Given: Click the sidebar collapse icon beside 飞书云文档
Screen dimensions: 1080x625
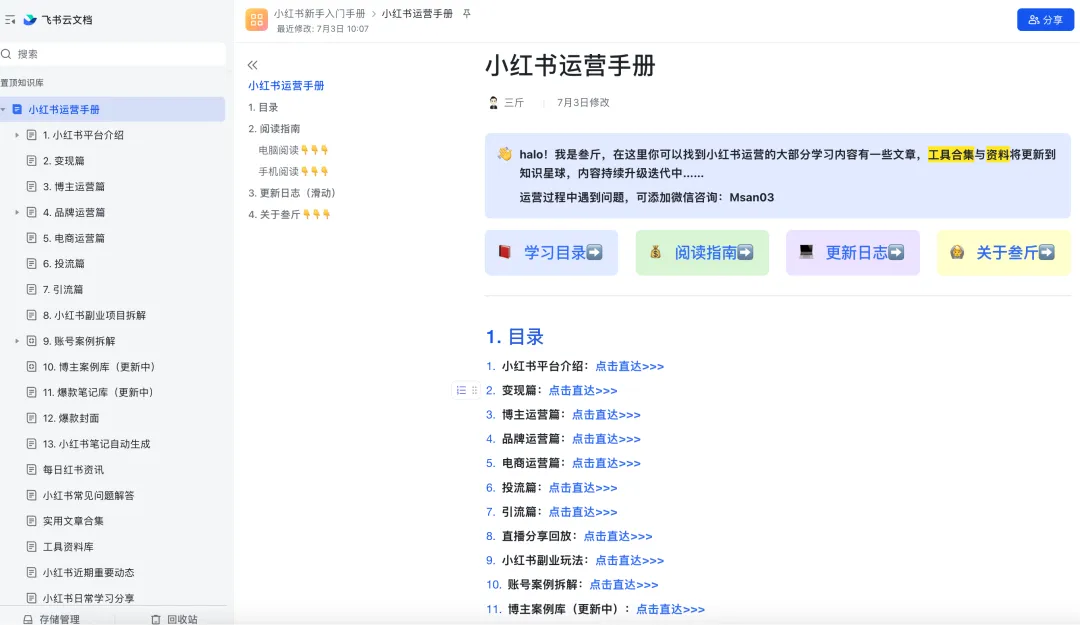Looking at the screenshot, I should (x=10, y=19).
